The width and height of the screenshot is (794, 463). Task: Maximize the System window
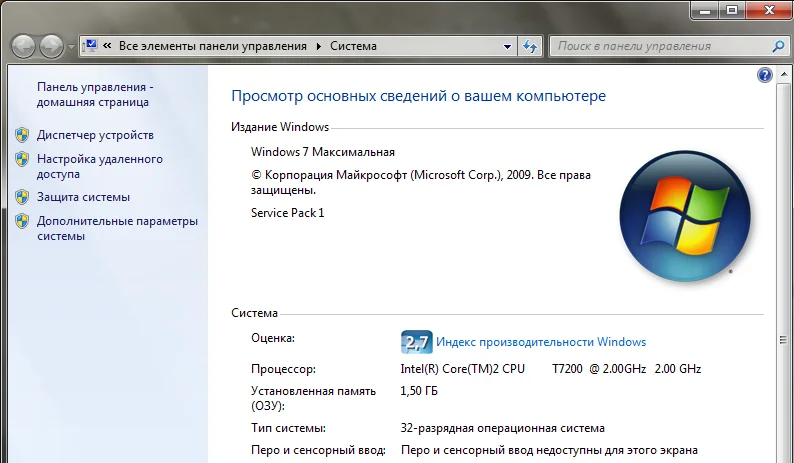coord(732,10)
